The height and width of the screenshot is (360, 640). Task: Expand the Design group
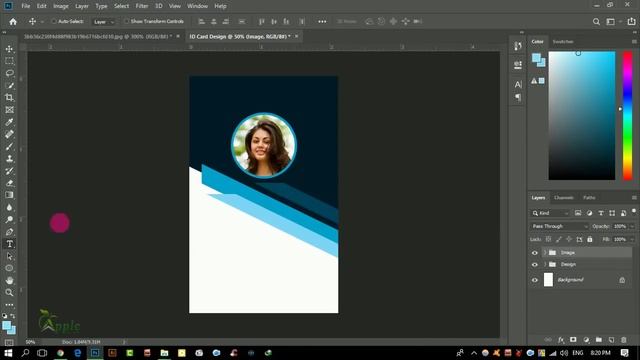point(544,264)
